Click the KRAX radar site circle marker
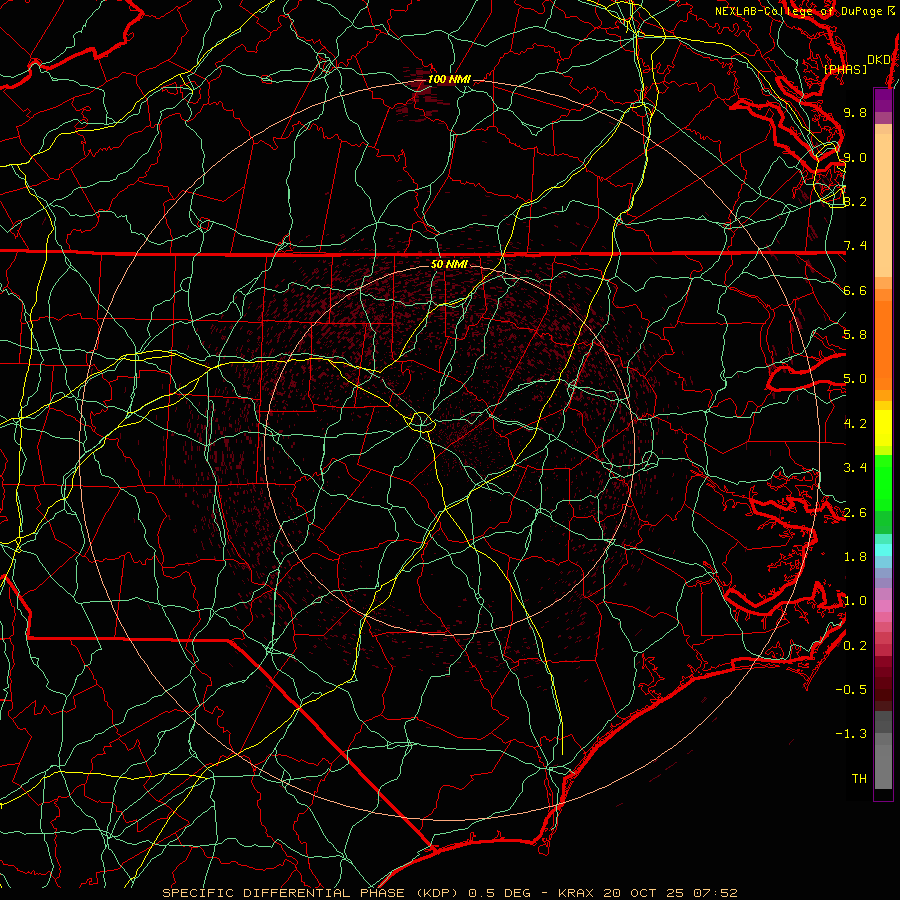The height and width of the screenshot is (900, 900). (x=422, y=422)
